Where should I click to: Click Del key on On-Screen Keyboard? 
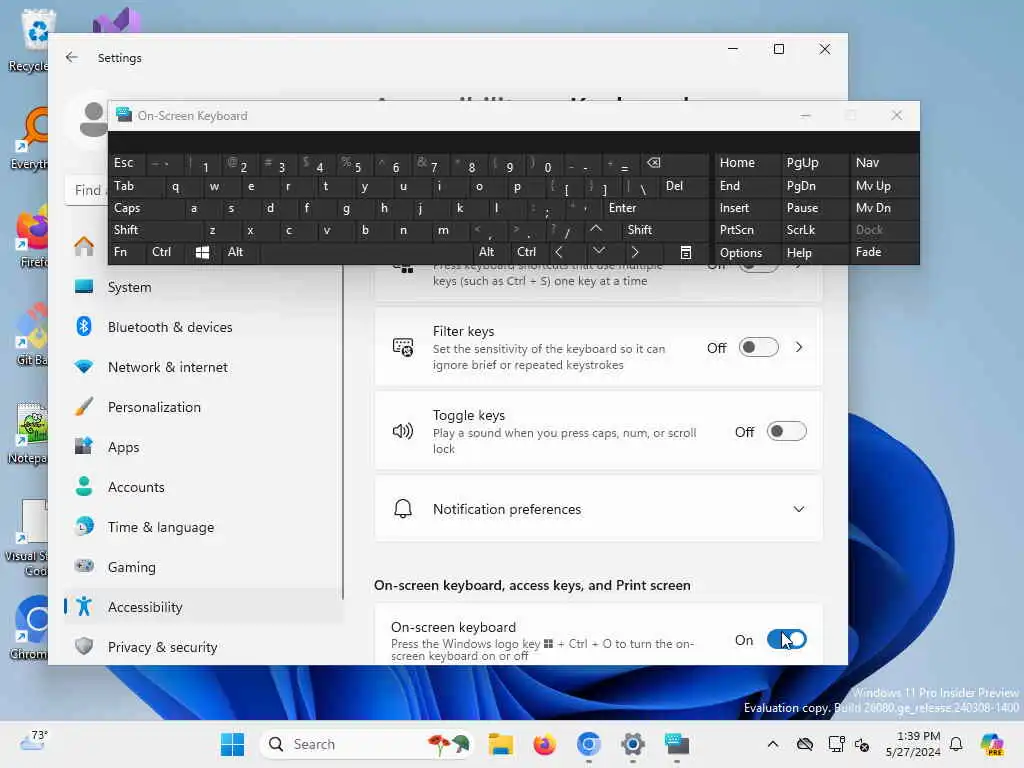coord(683,186)
